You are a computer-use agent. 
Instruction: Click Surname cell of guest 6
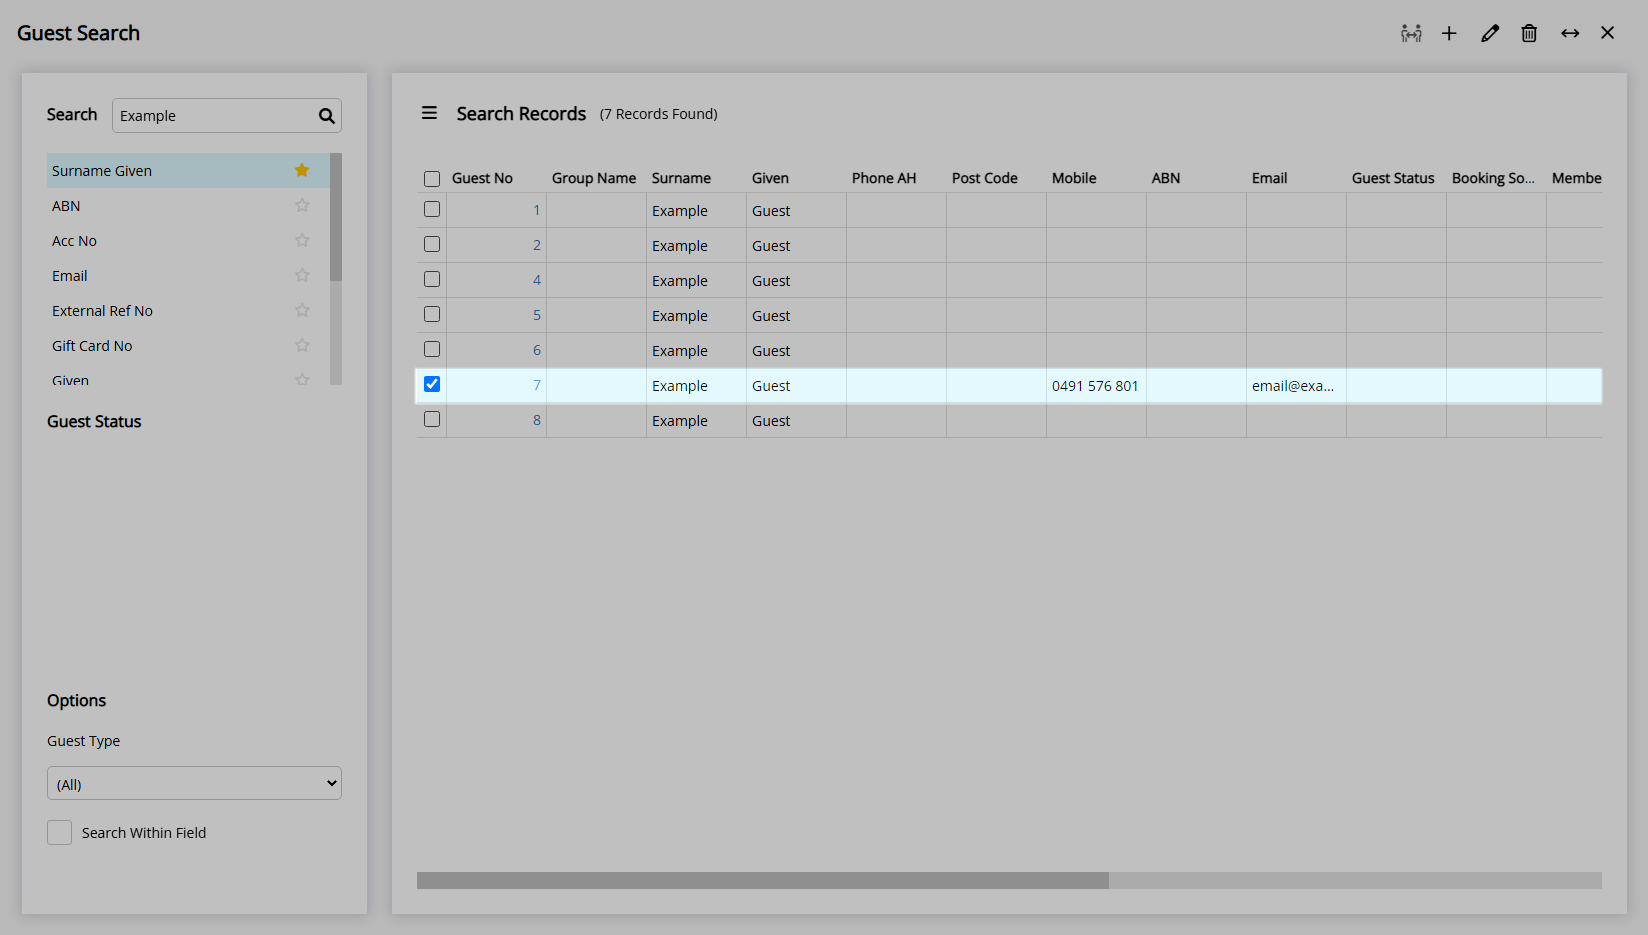point(696,350)
